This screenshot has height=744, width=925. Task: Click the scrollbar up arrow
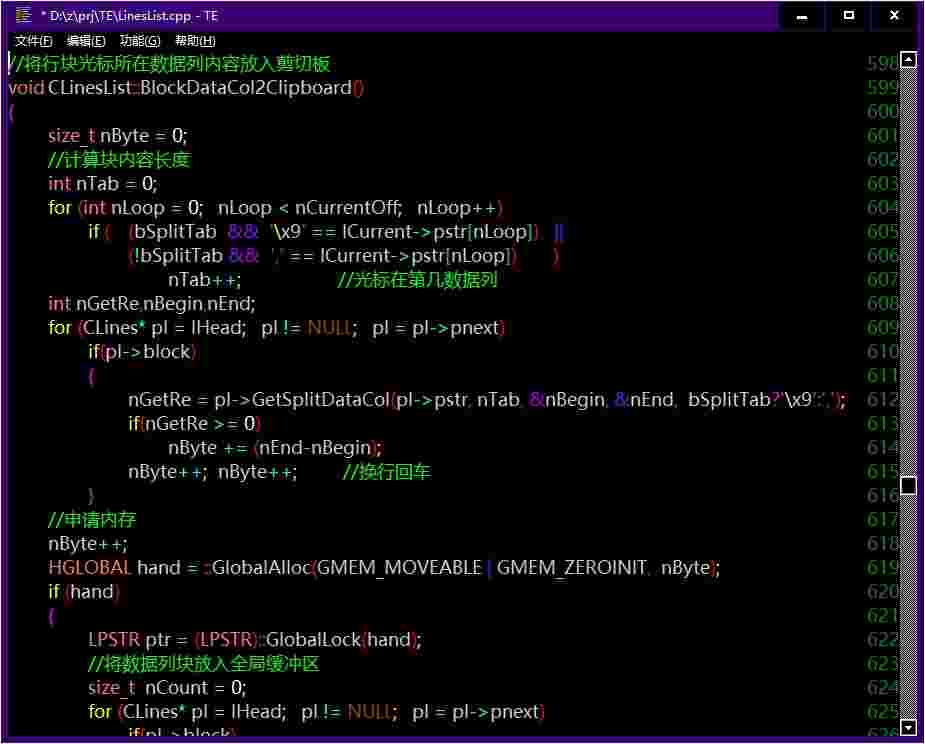tap(908, 60)
